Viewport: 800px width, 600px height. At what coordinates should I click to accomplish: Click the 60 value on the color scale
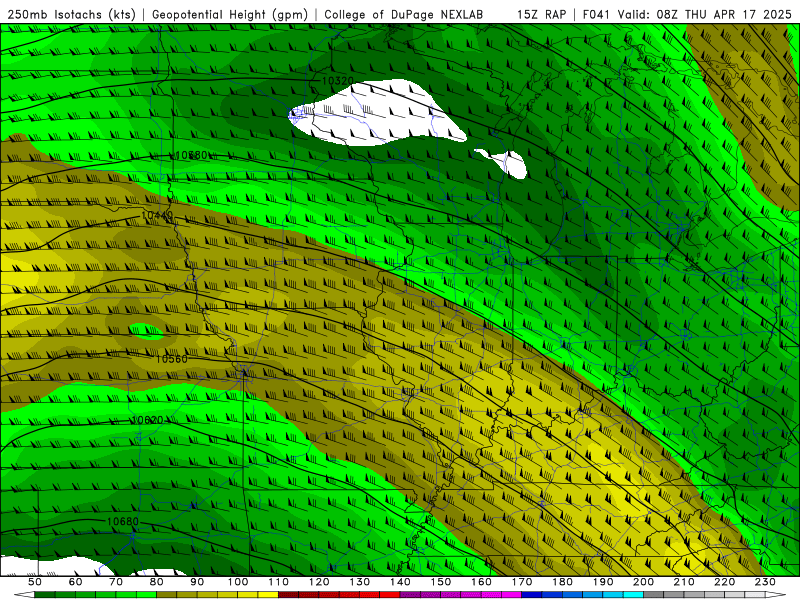point(75,582)
